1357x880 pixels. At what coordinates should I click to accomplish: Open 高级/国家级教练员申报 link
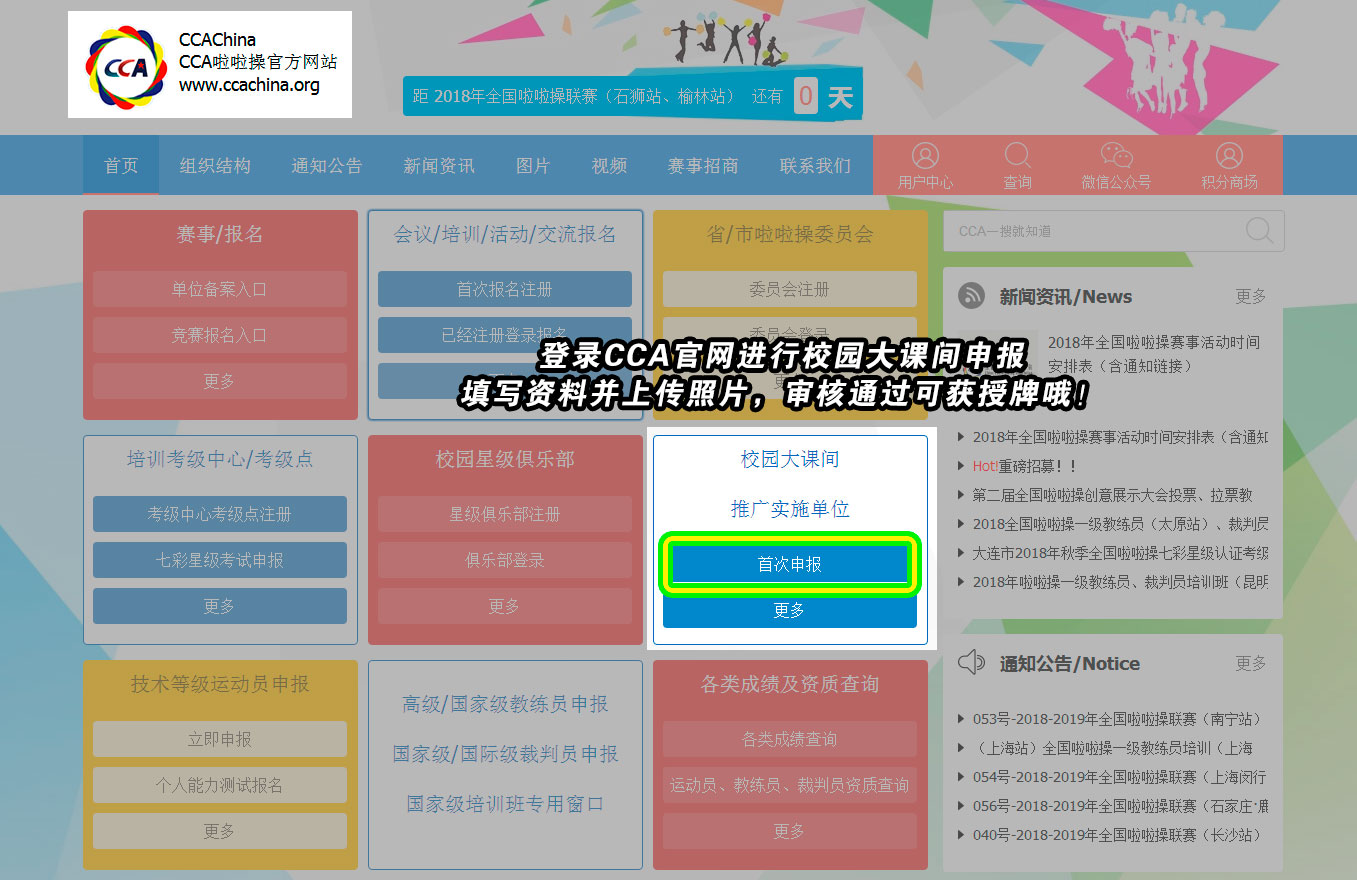point(505,704)
